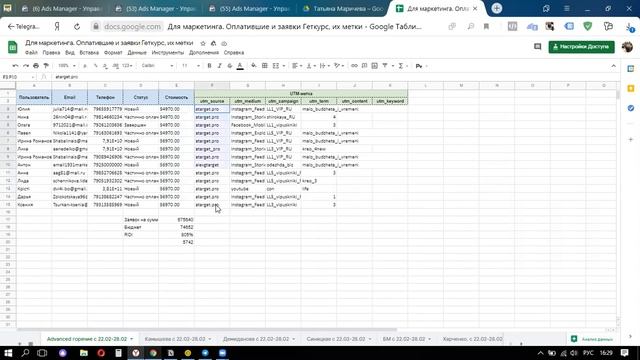
Task: Open notification center on taskbar
Action: 624,353
